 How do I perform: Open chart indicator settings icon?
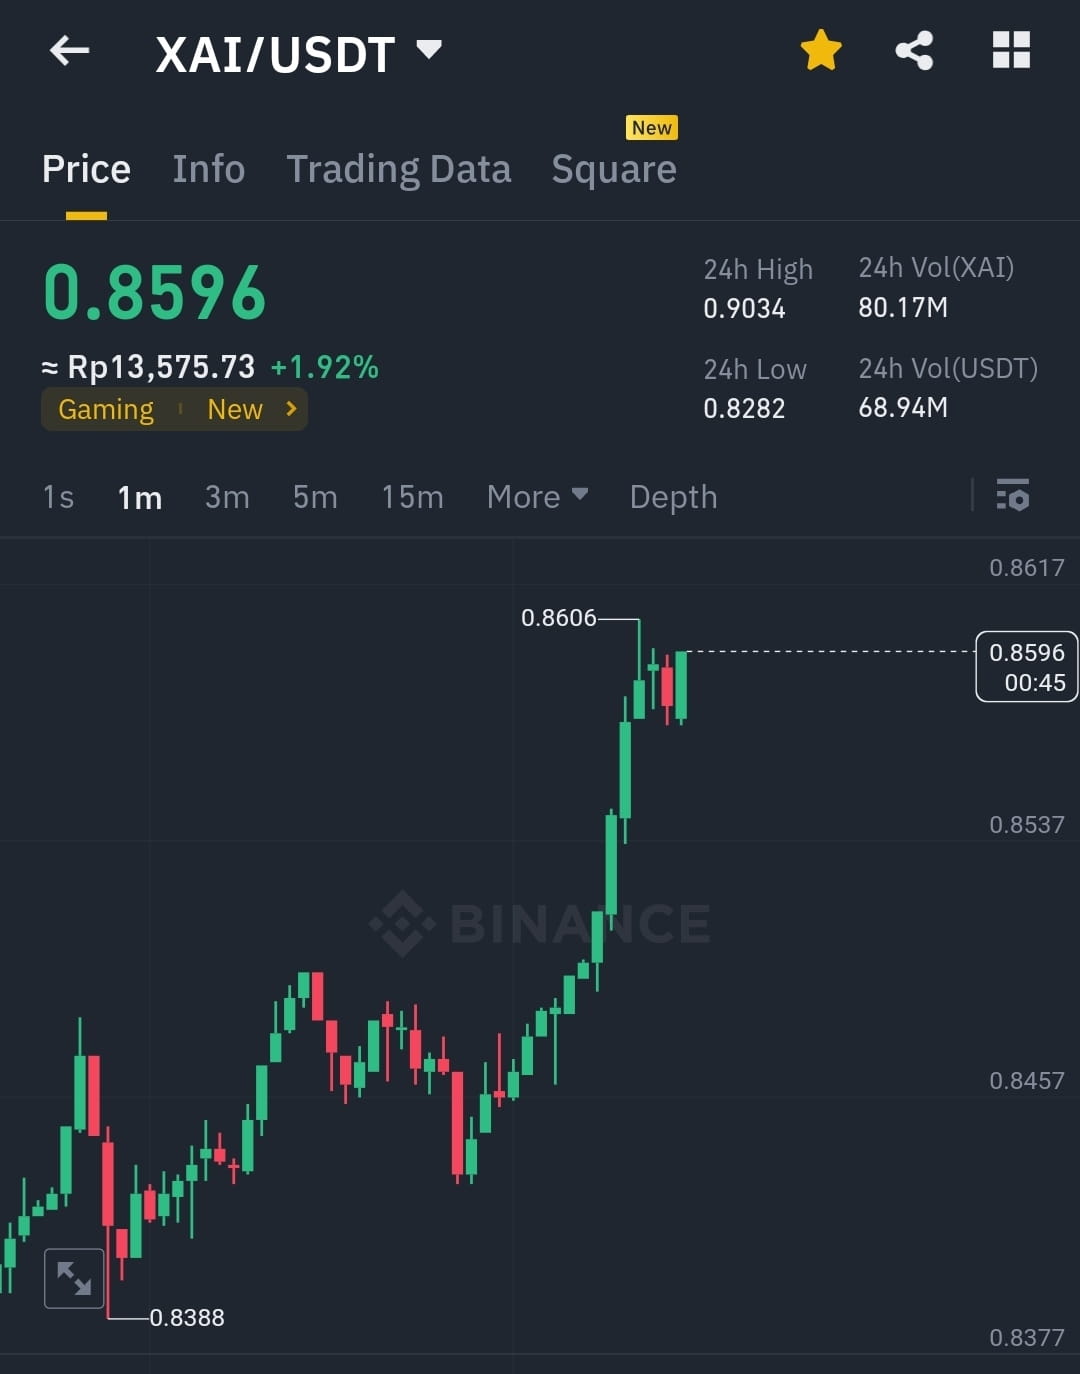(x=1014, y=496)
